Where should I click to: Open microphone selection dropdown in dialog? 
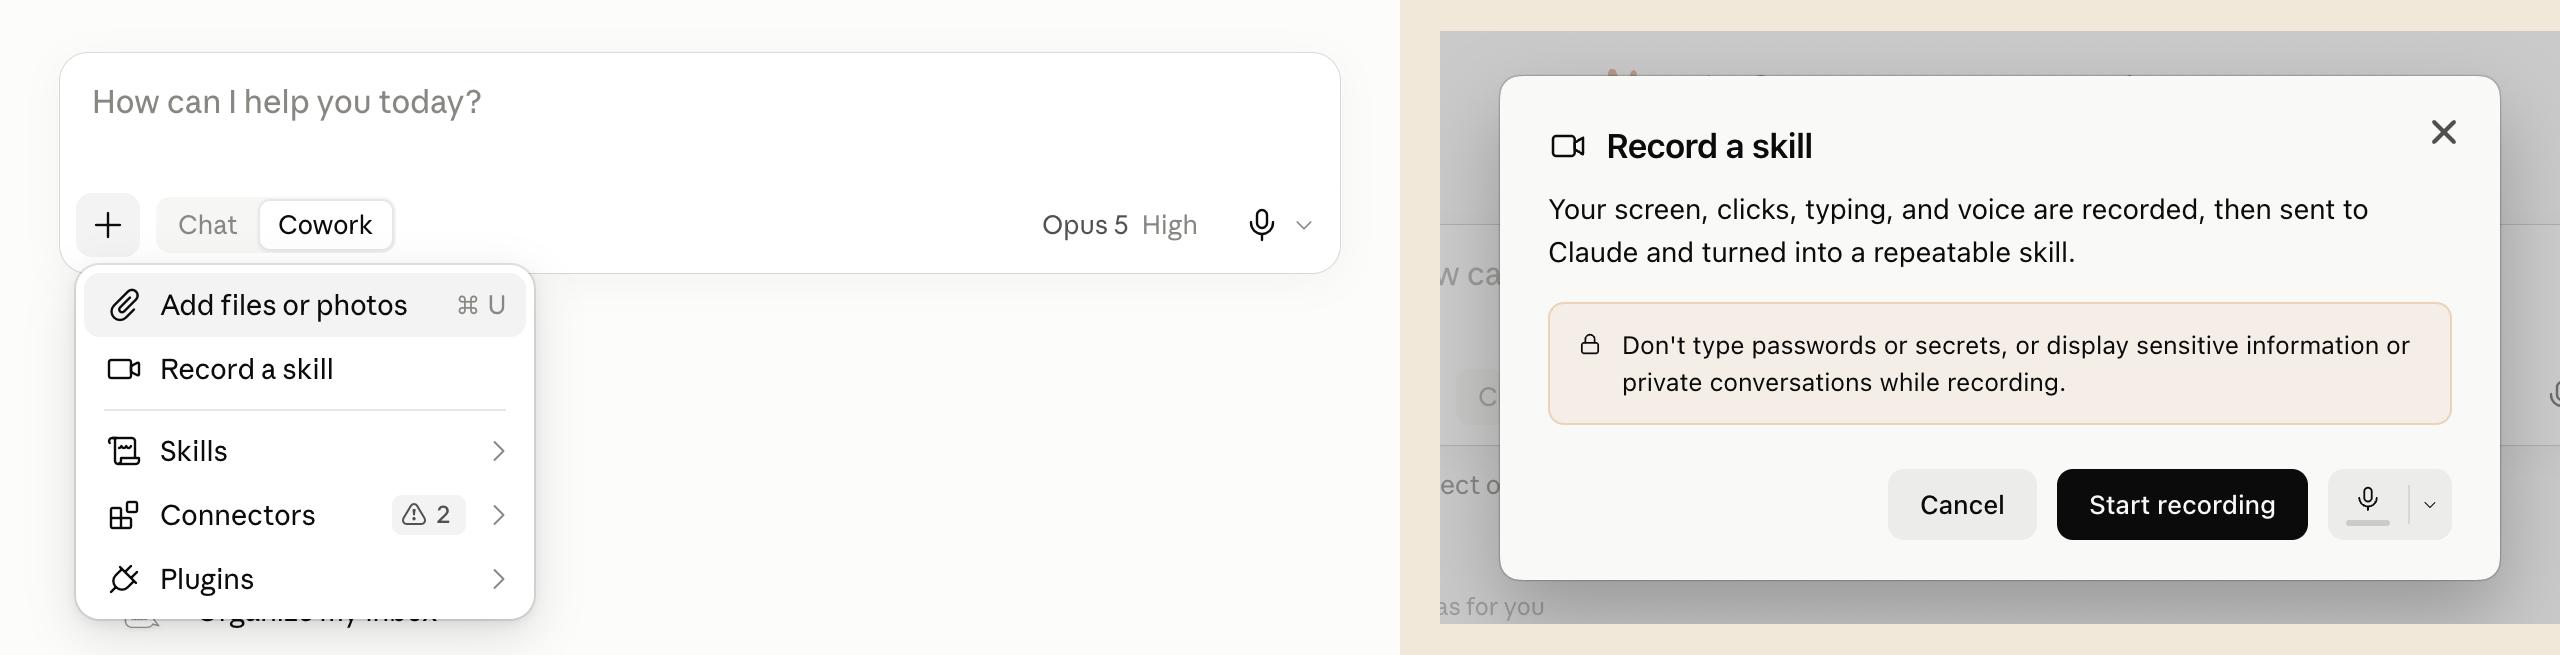click(2430, 505)
